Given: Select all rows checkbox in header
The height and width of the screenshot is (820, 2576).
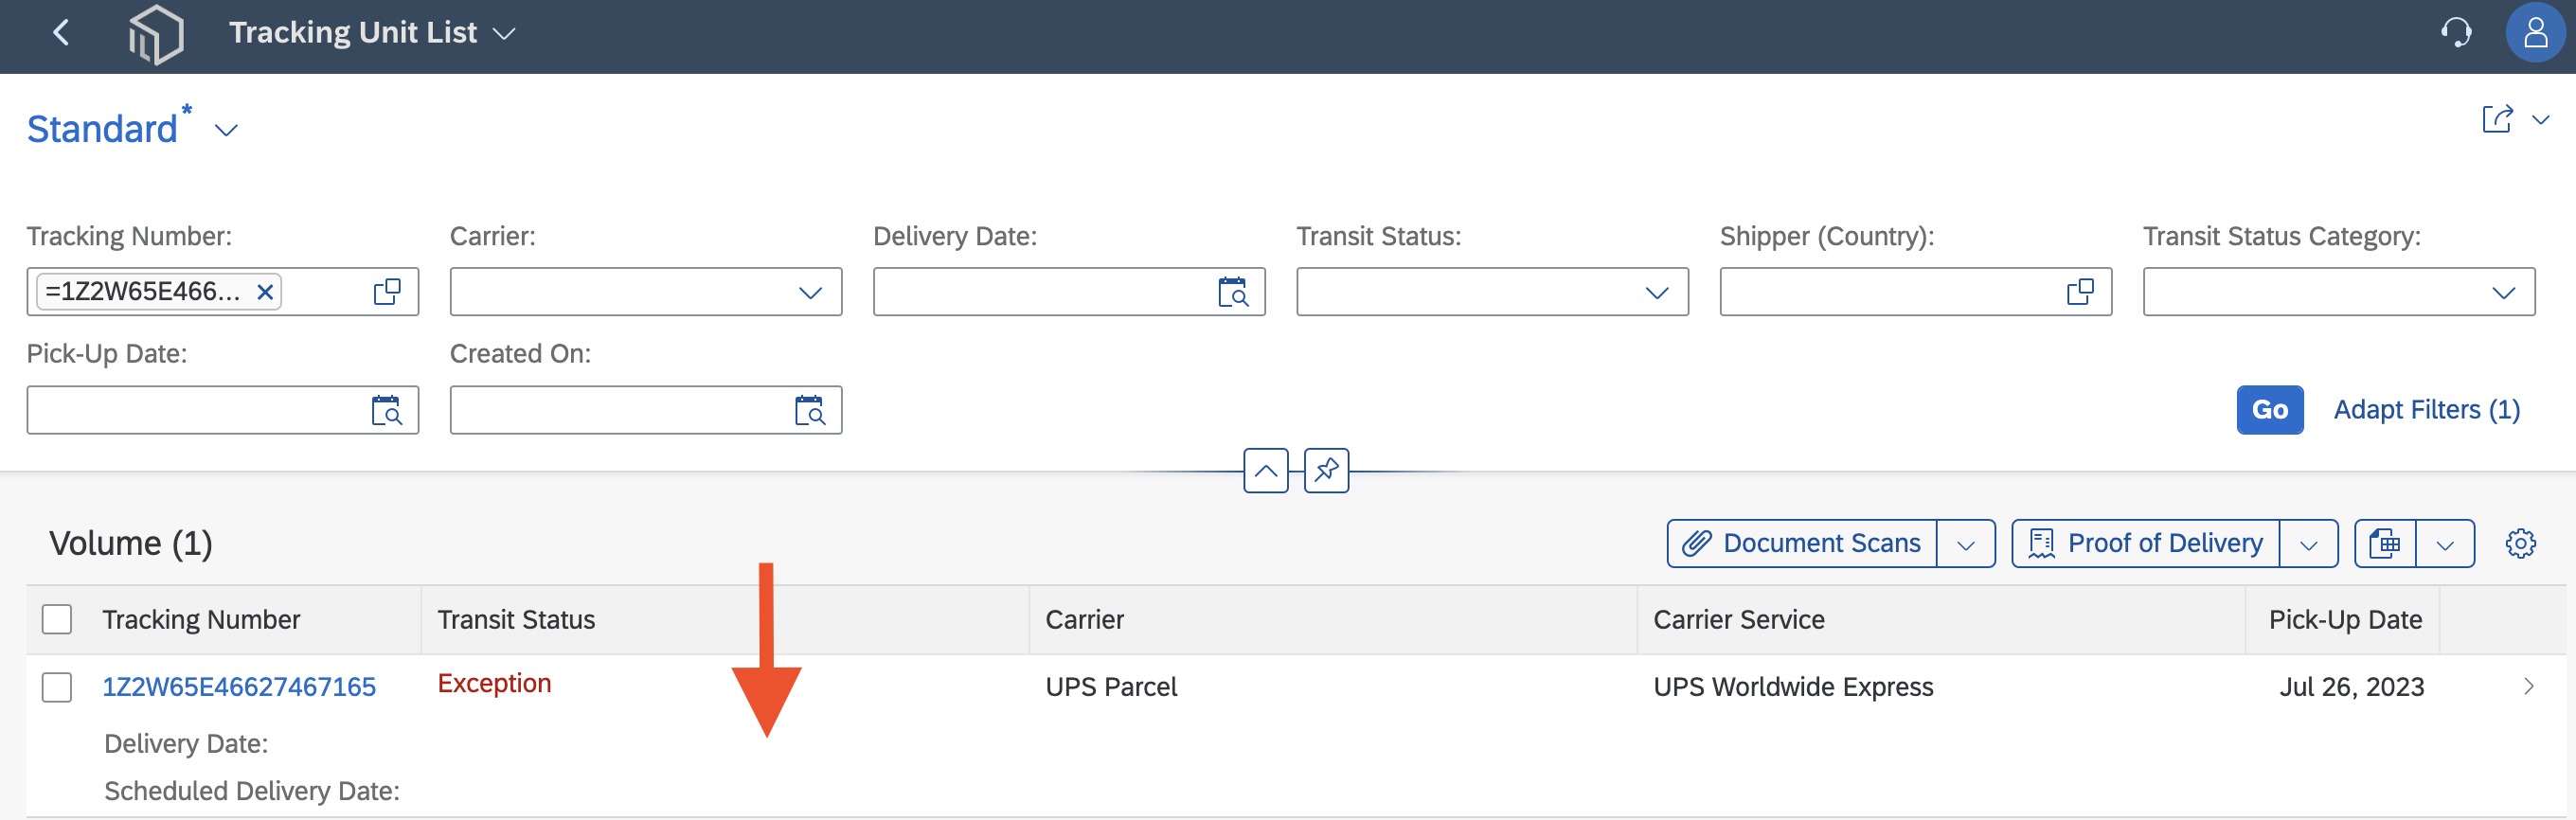Looking at the screenshot, I should point(57,620).
